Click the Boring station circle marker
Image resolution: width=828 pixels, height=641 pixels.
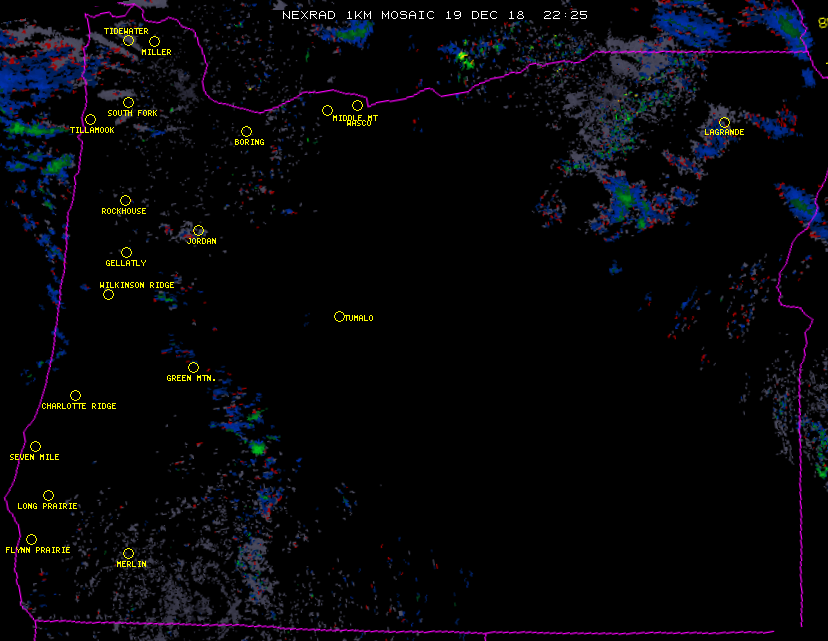pyautogui.click(x=246, y=131)
